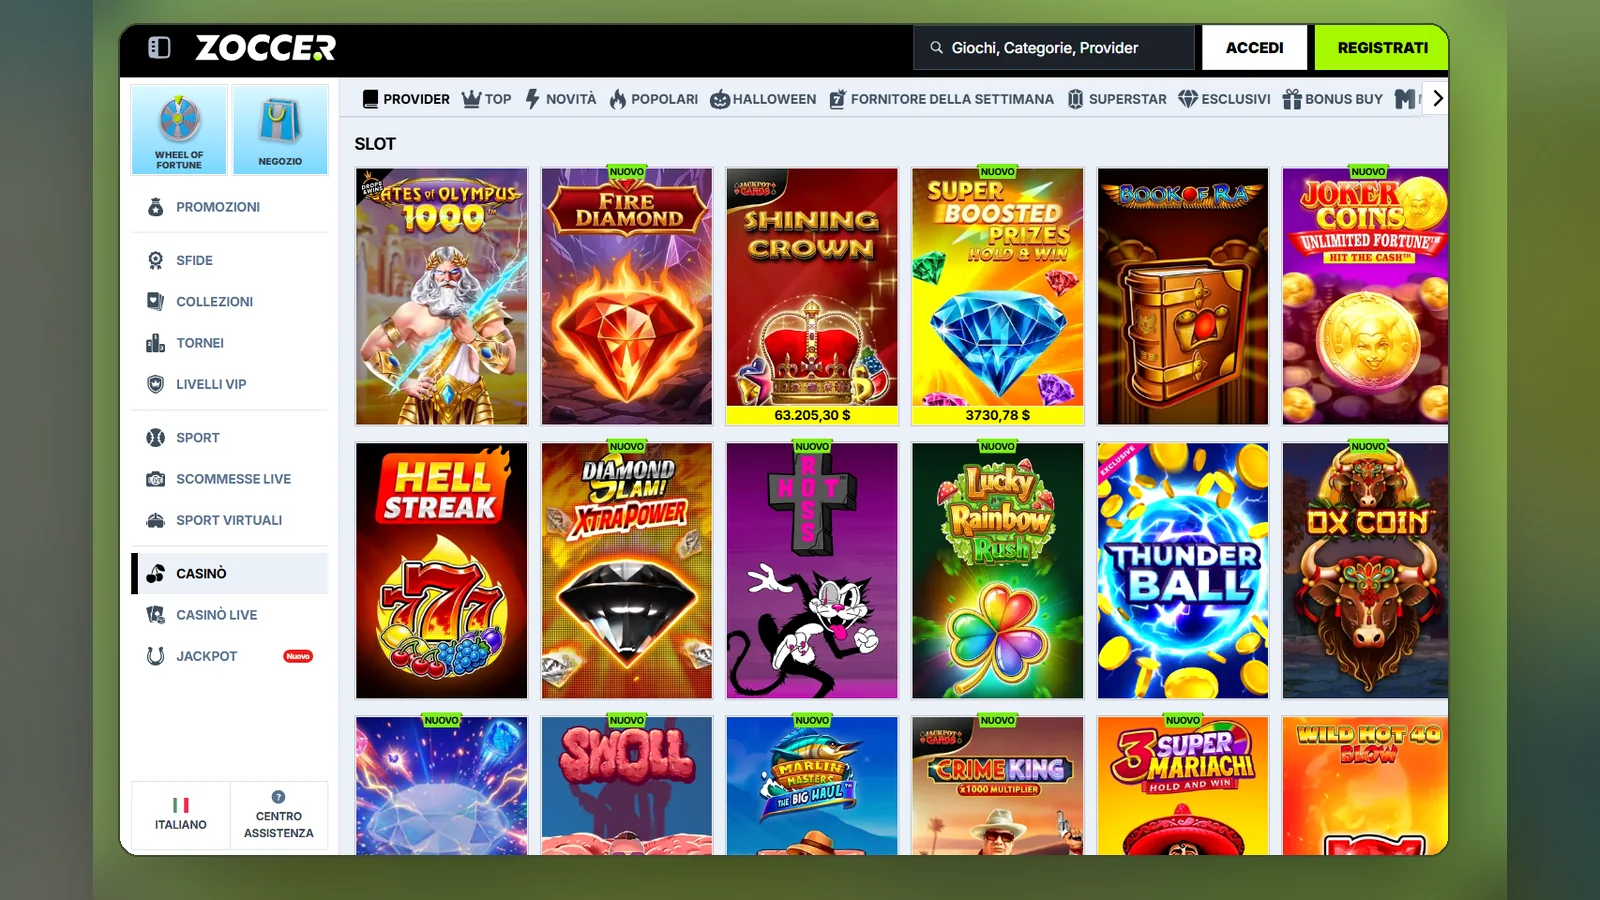Open Centro Assistenza help center
Screen dimensions: 1600x900
click(279, 815)
